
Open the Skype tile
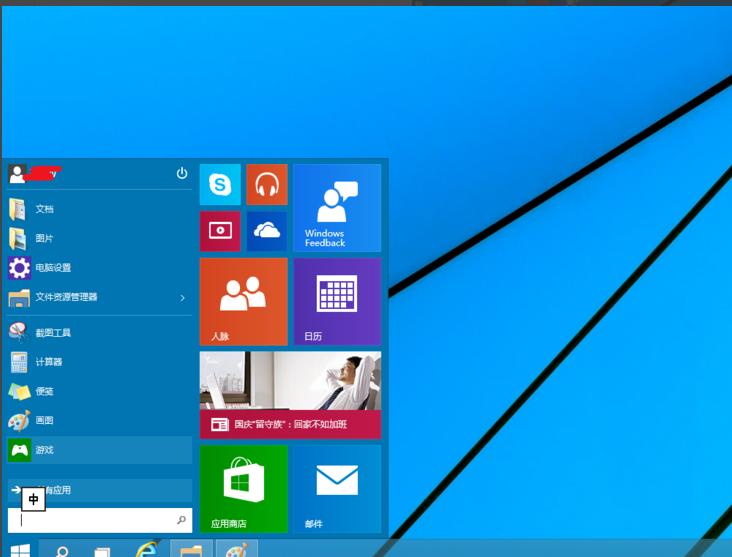(220, 185)
